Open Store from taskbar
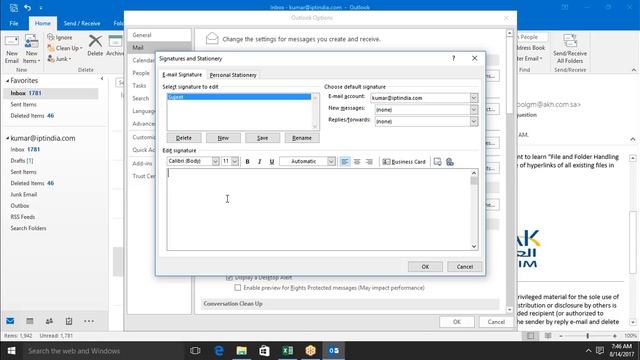This screenshot has width=640, height=360. point(264,351)
